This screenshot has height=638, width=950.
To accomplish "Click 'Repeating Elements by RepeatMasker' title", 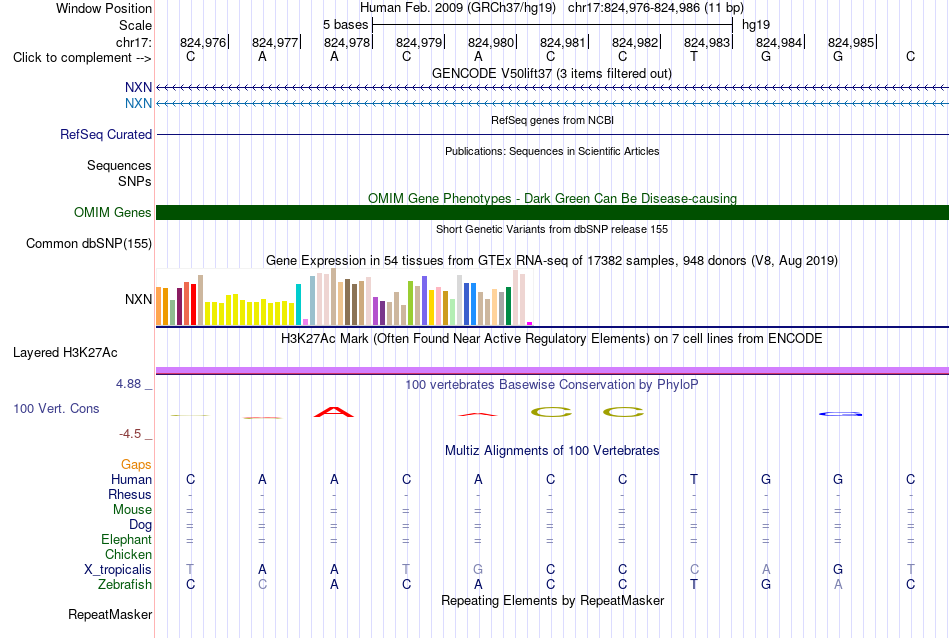I will [x=552, y=600].
